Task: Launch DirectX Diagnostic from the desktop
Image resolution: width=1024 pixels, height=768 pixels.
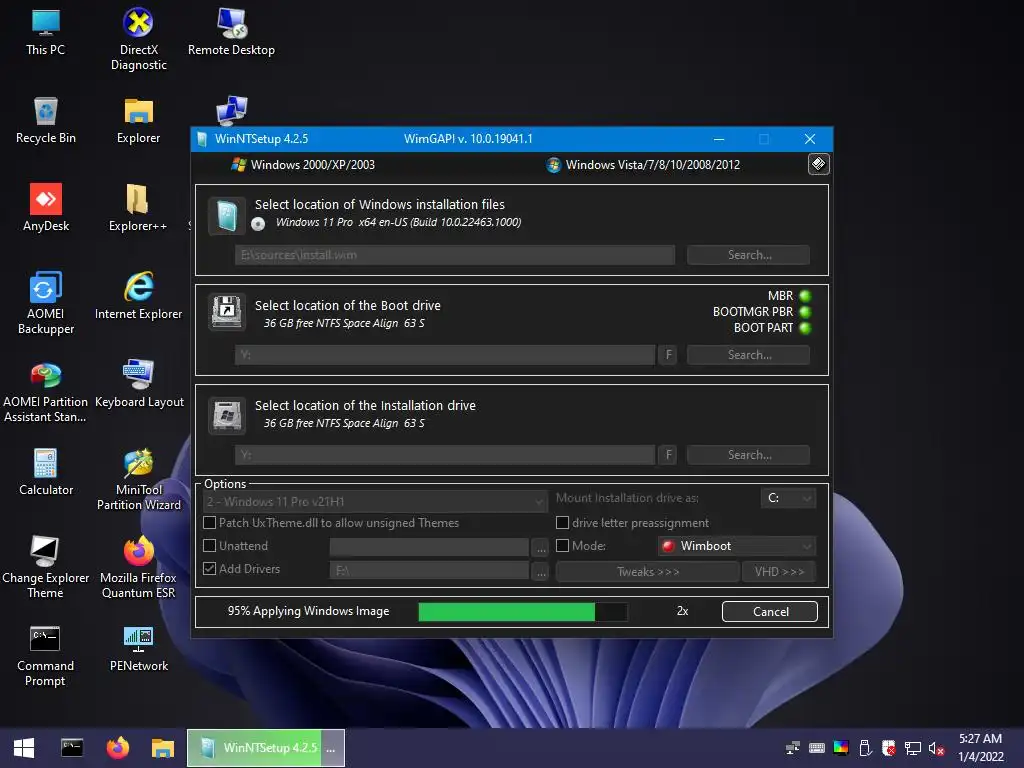Action: (x=138, y=39)
